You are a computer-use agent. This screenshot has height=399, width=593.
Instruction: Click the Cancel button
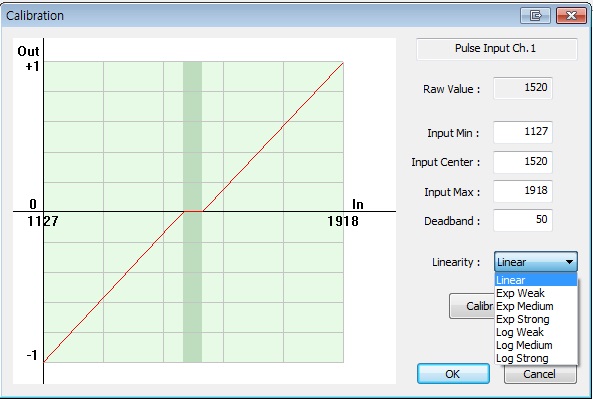click(540, 374)
